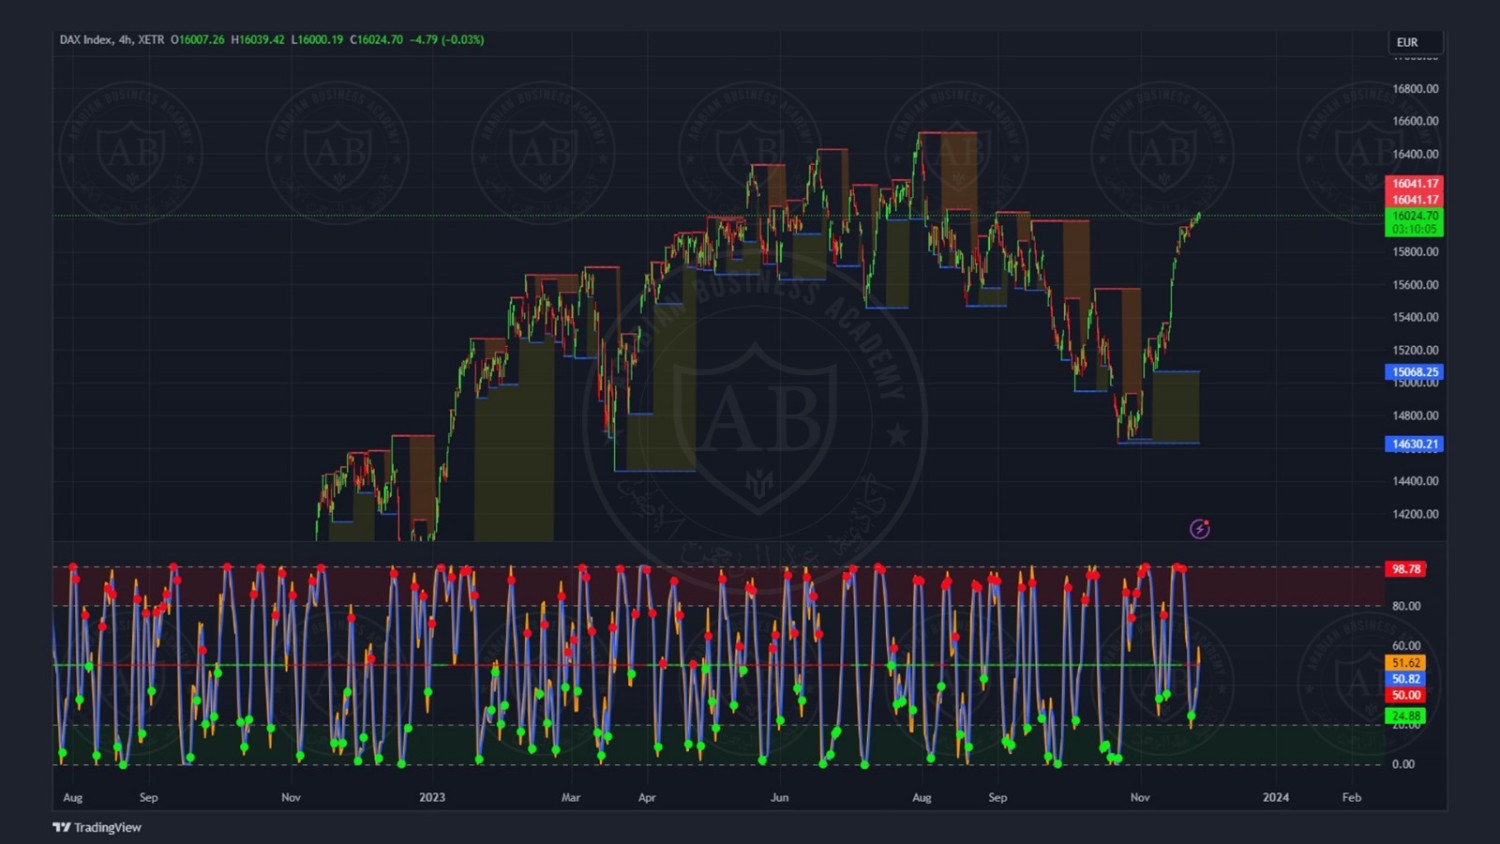Image resolution: width=1500 pixels, height=844 pixels.
Task: Open the EUR currency selector
Action: click(1414, 42)
